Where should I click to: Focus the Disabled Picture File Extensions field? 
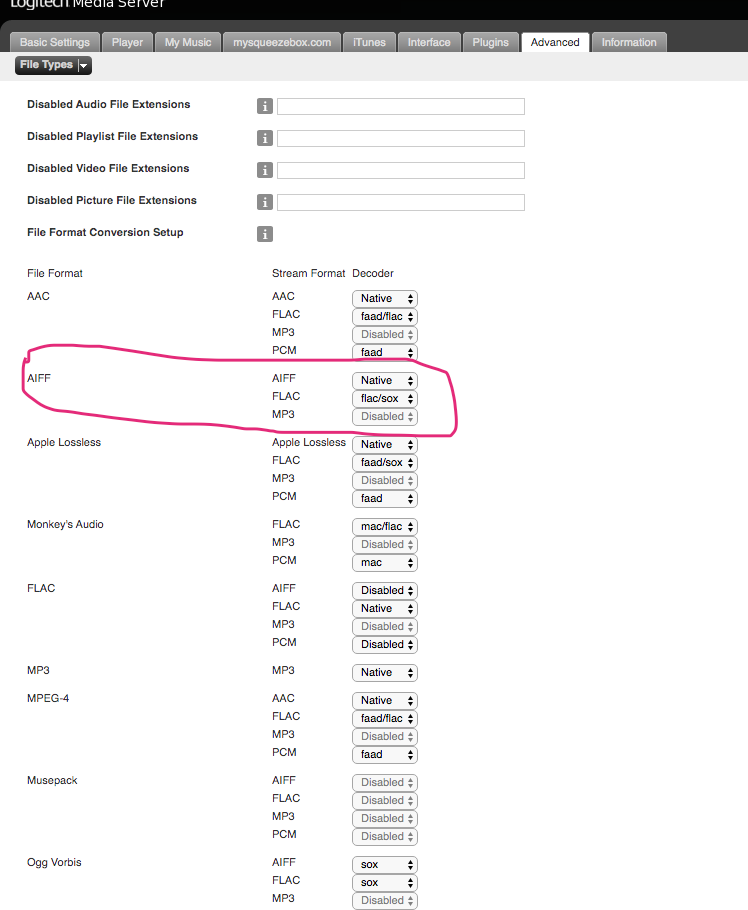point(400,202)
